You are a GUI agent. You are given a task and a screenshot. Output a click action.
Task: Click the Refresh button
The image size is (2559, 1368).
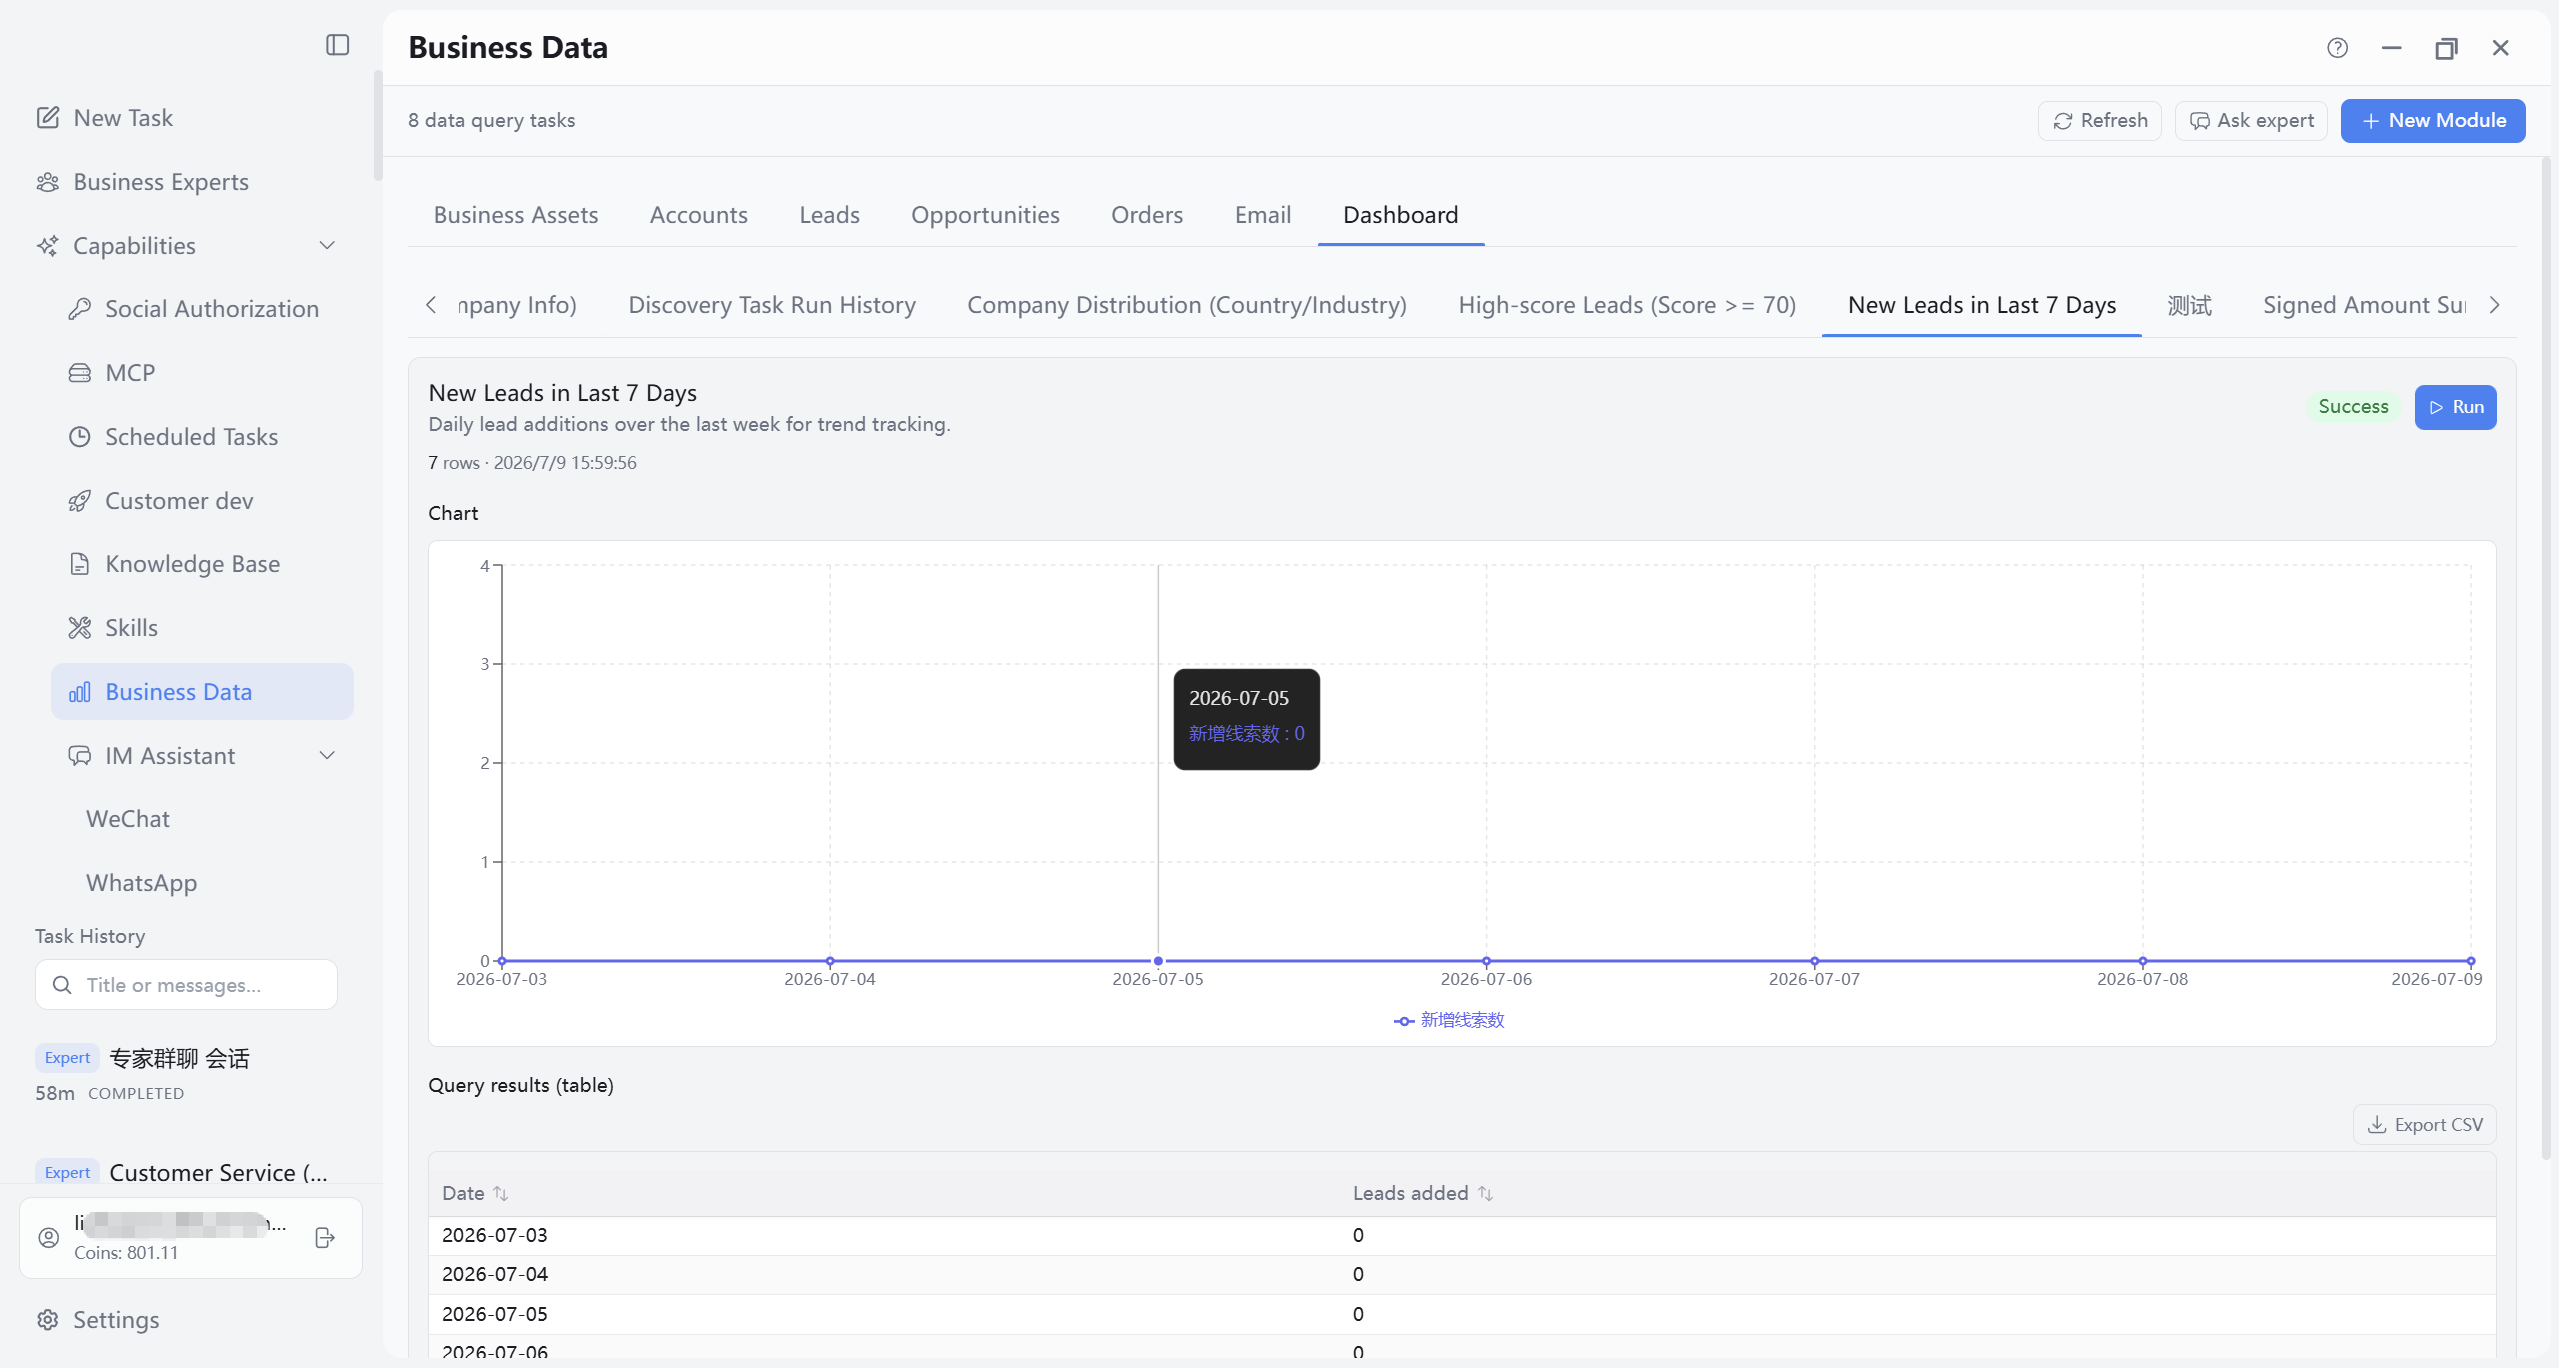coord(2100,121)
